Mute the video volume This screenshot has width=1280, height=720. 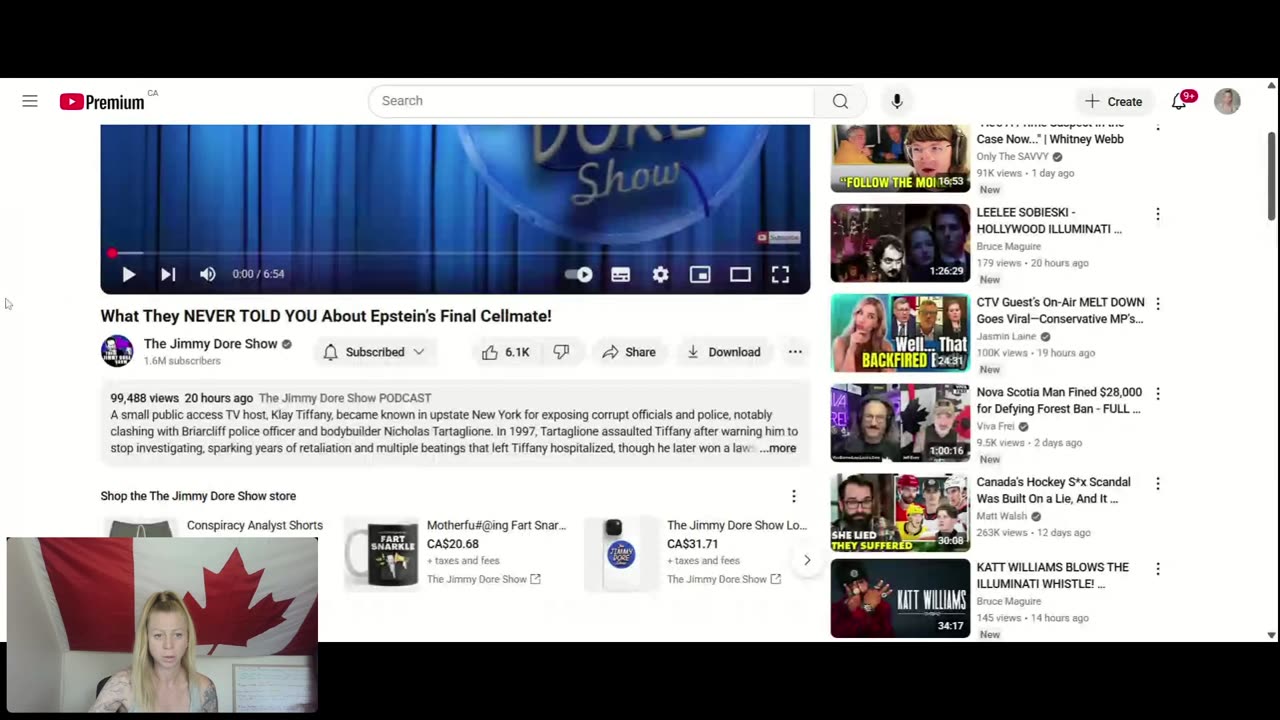click(x=207, y=274)
